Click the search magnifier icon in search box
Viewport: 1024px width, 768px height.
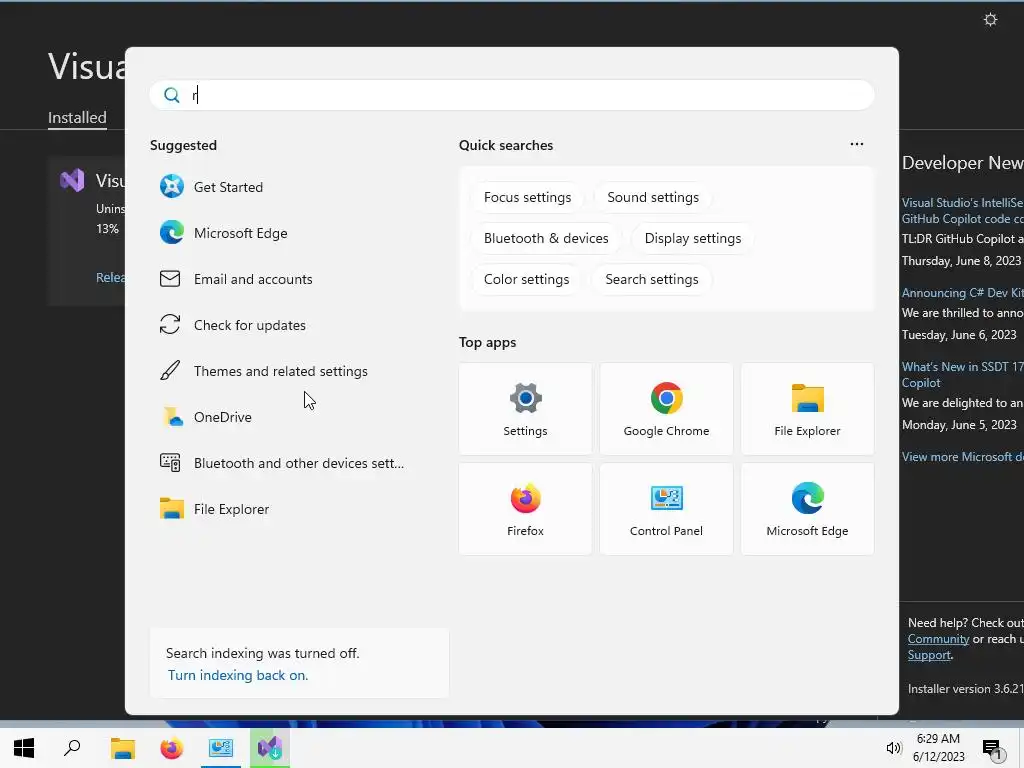[x=171, y=95]
